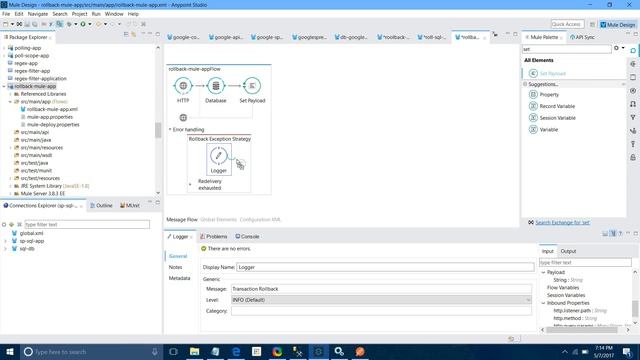Screen dimensions: 640x360
Task: Expand sql-db in Connections Explorer
Action: click(5, 249)
